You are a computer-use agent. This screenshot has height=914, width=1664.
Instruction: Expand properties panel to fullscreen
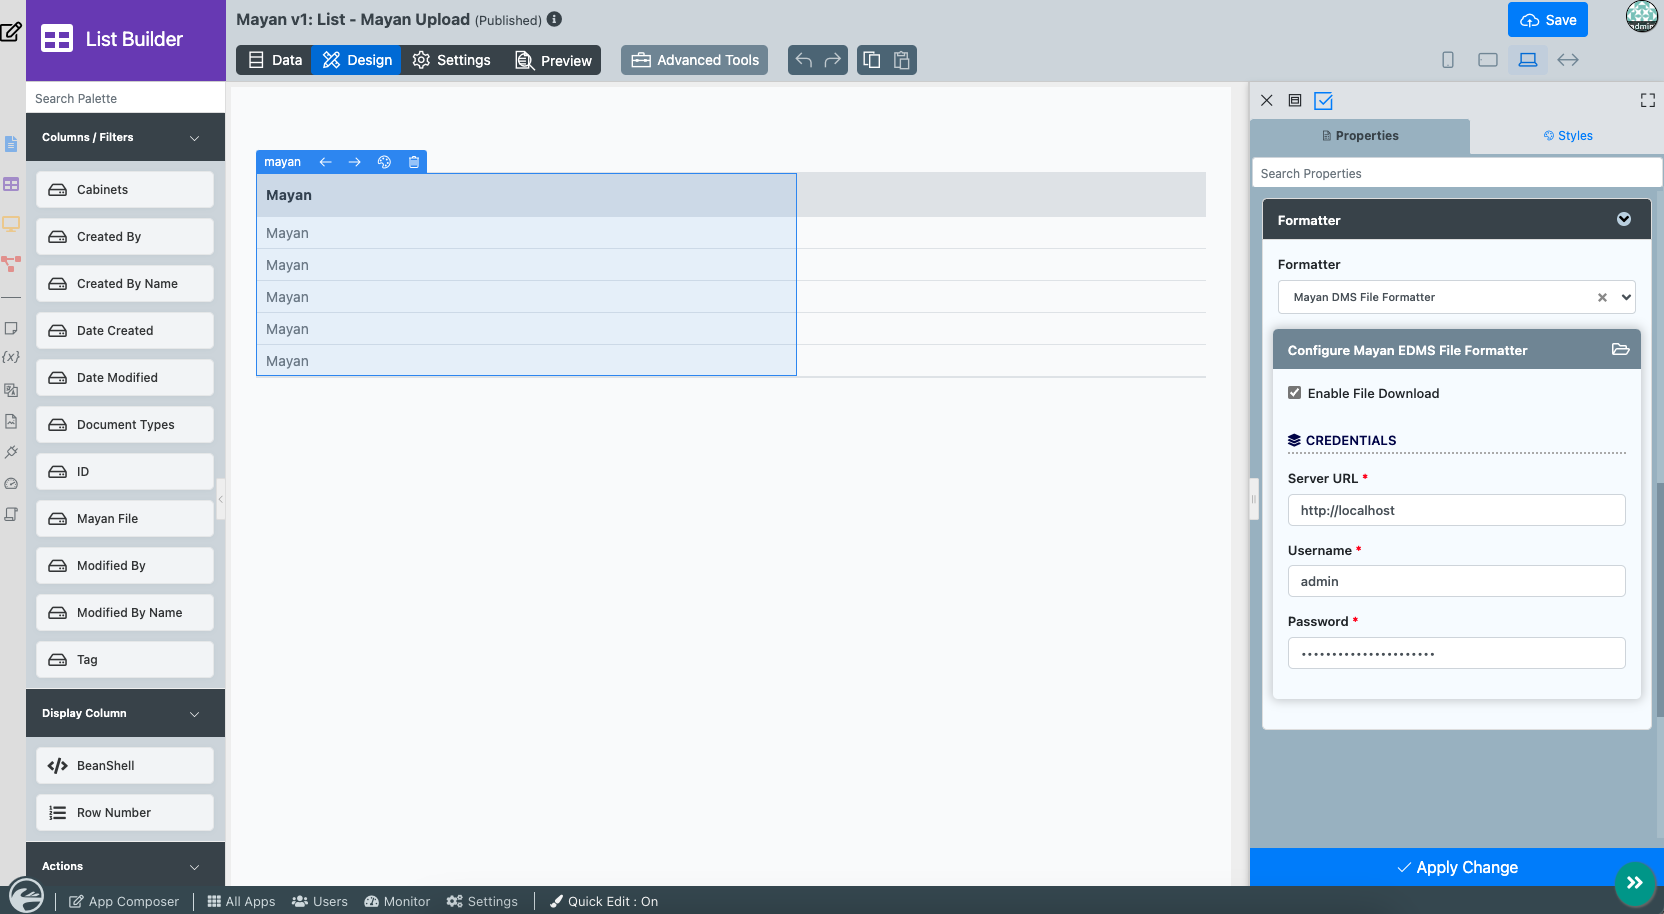coord(1648,100)
